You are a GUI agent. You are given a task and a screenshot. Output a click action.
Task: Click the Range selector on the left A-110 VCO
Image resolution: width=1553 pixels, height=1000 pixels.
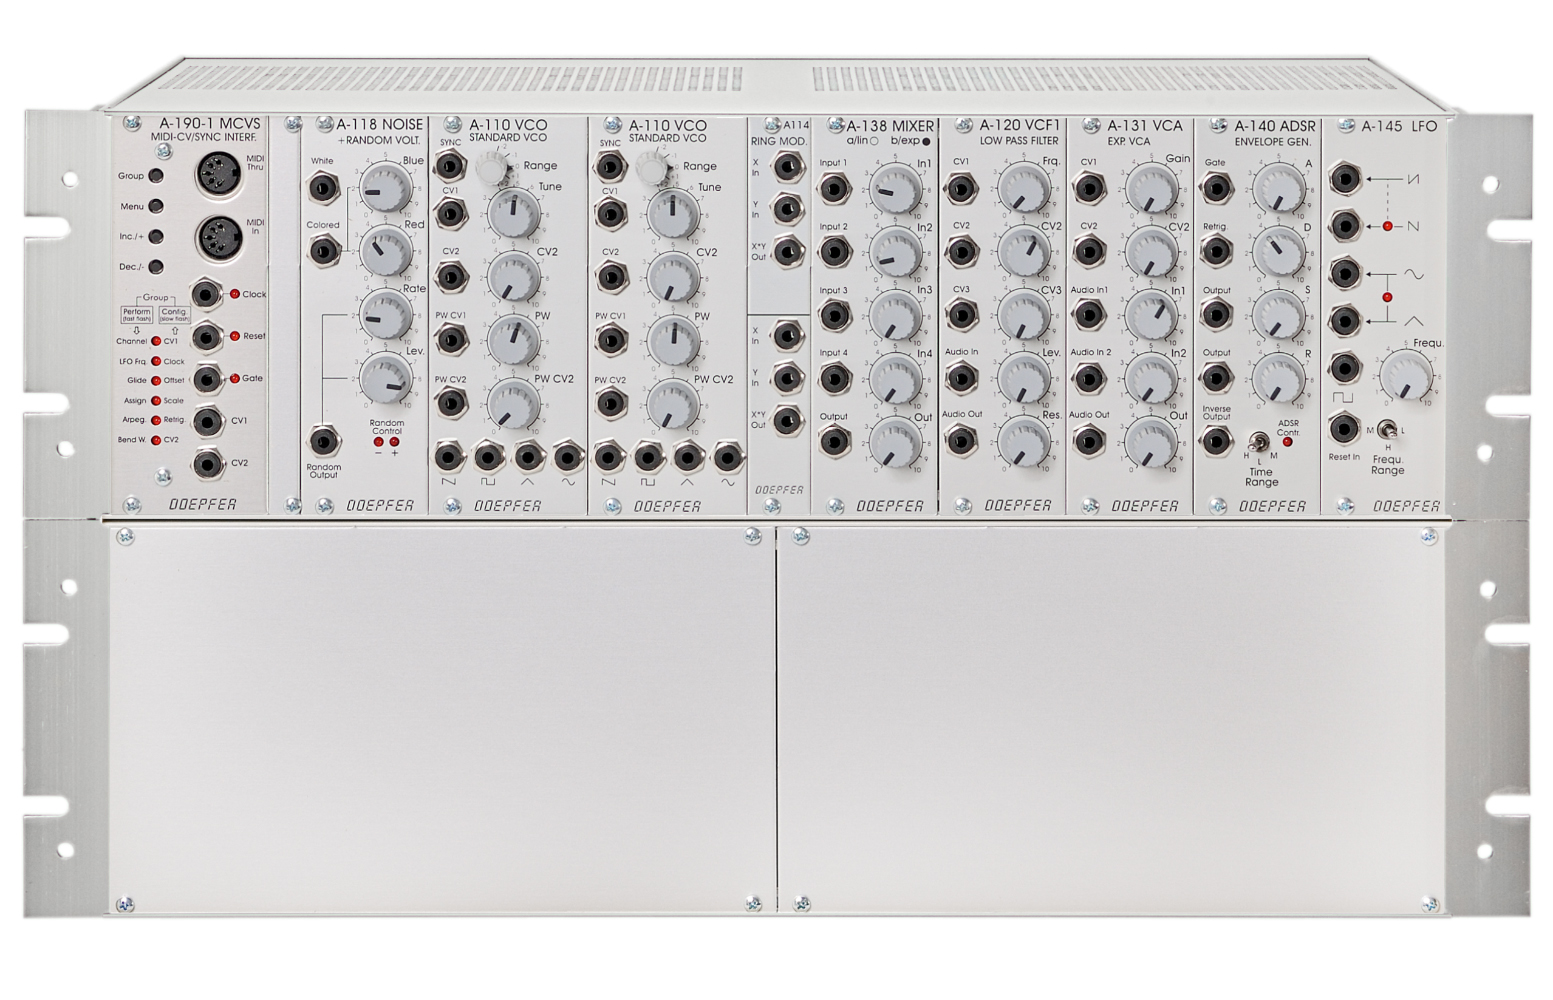492,168
